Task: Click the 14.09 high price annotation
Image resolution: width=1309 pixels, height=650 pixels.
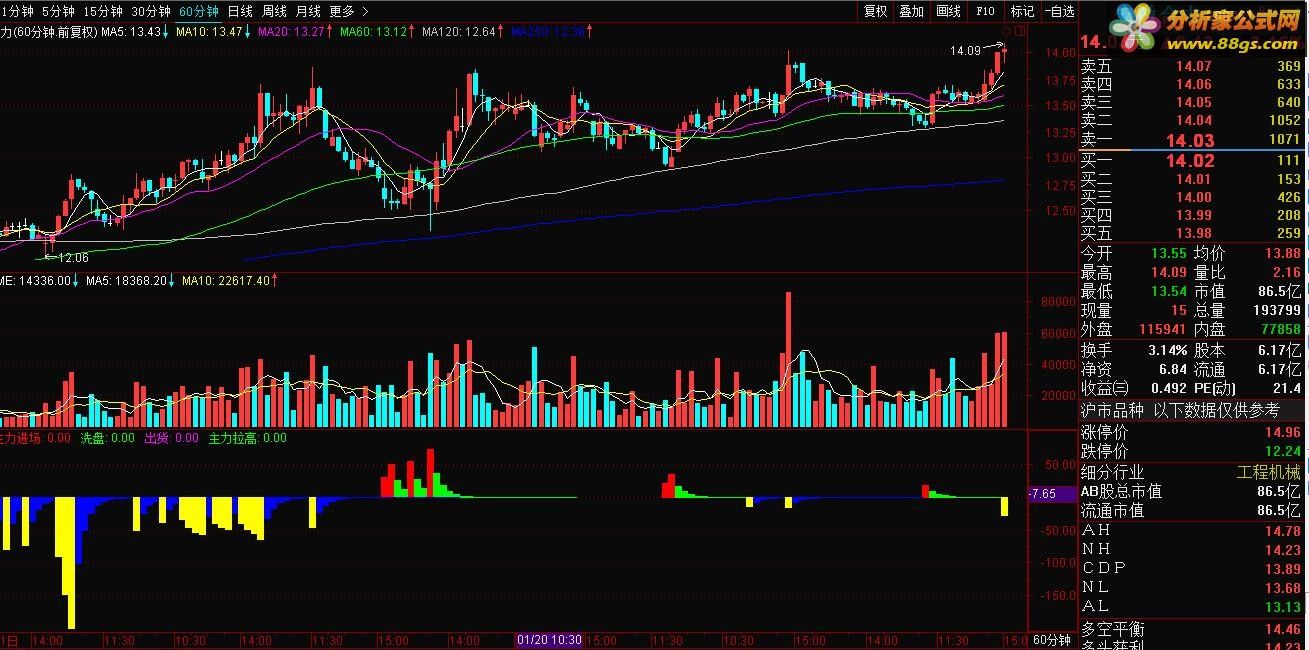Action: (966, 50)
